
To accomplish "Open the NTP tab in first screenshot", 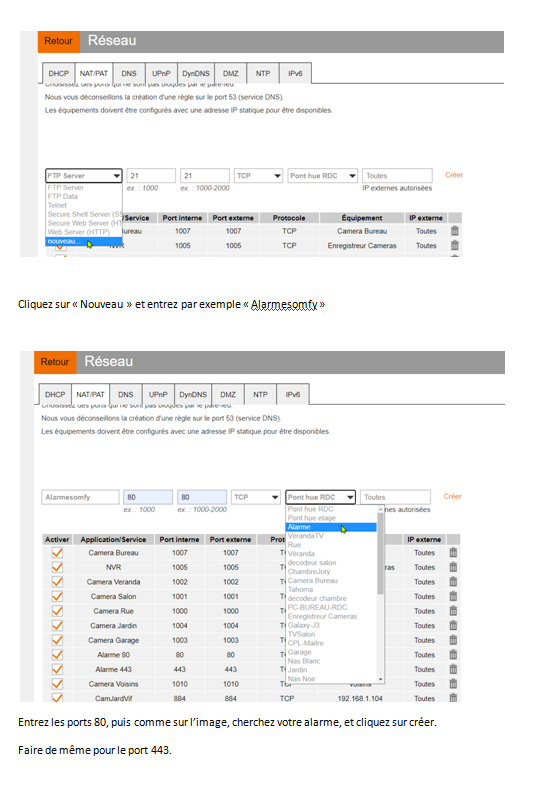I will [263, 74].
